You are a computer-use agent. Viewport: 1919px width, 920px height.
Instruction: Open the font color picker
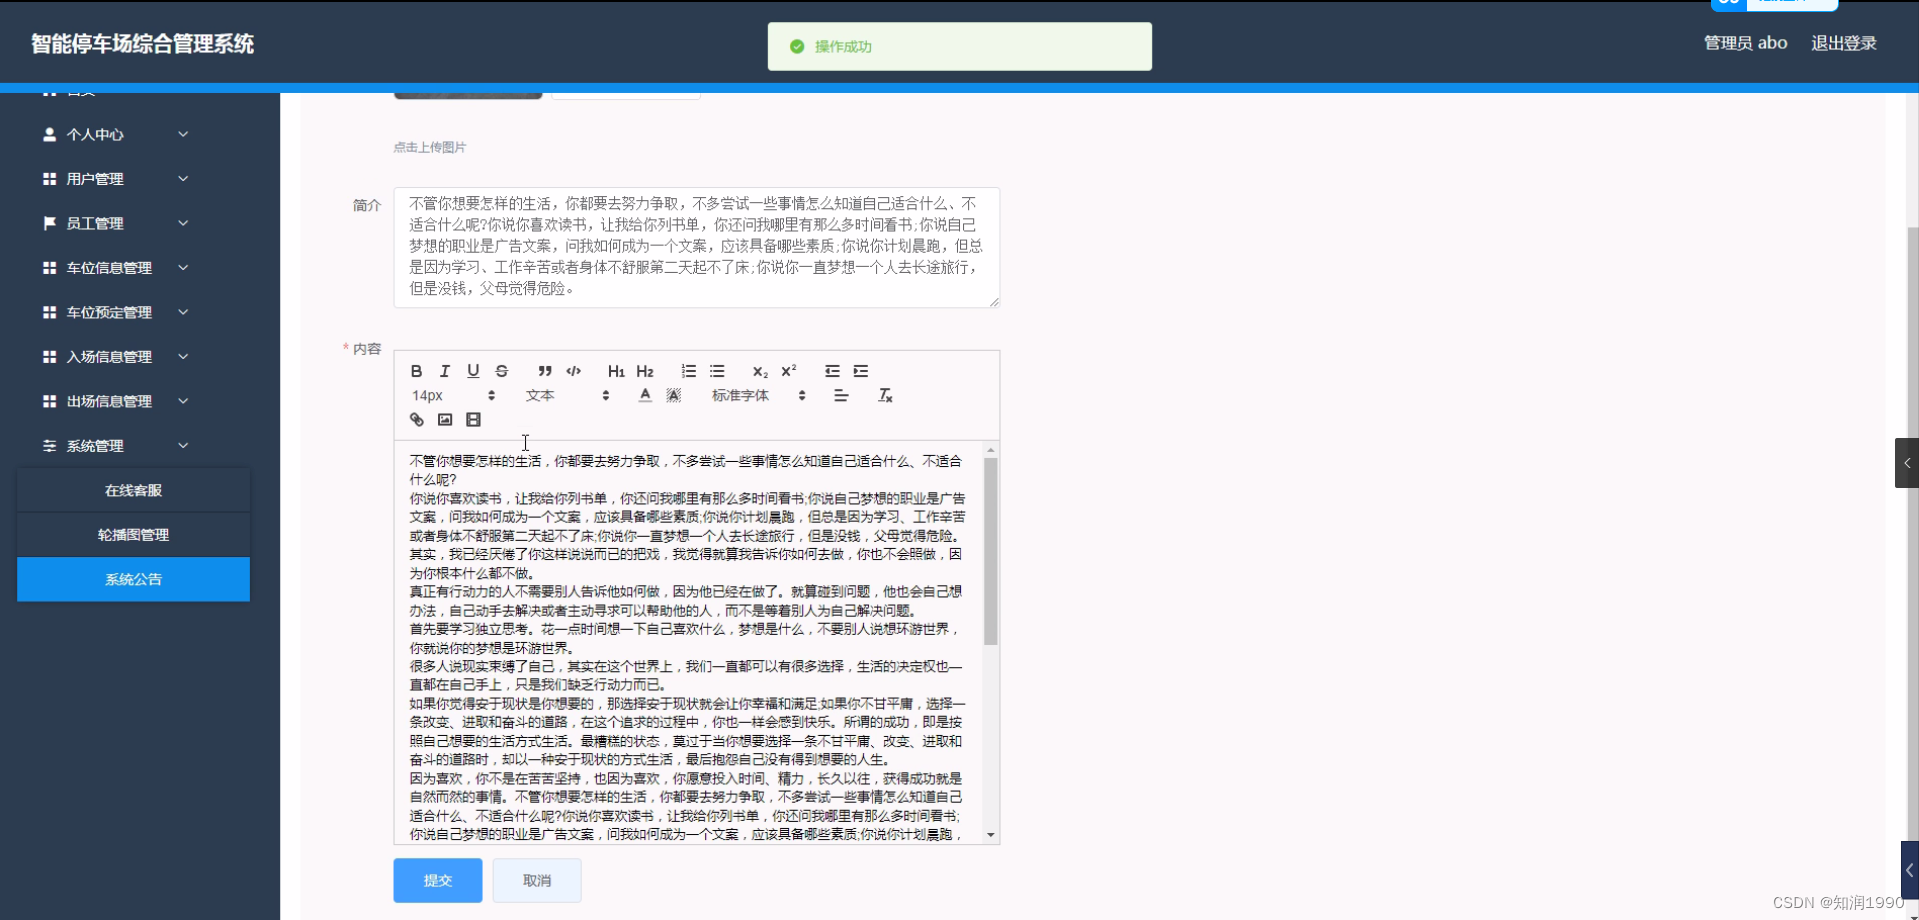click(644, 395)
